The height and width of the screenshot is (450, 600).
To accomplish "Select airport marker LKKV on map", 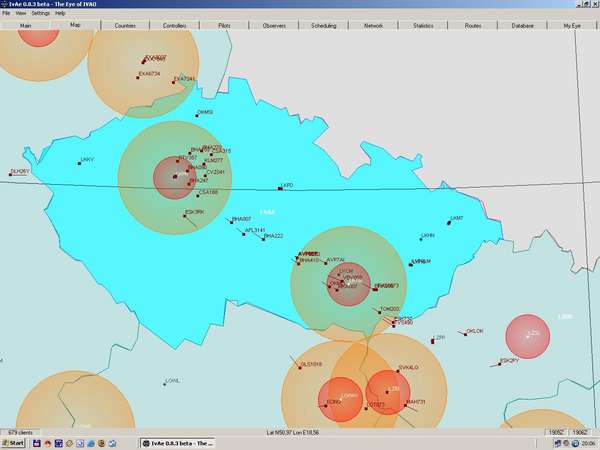I will pyautogui.click(x=80, y=163).
